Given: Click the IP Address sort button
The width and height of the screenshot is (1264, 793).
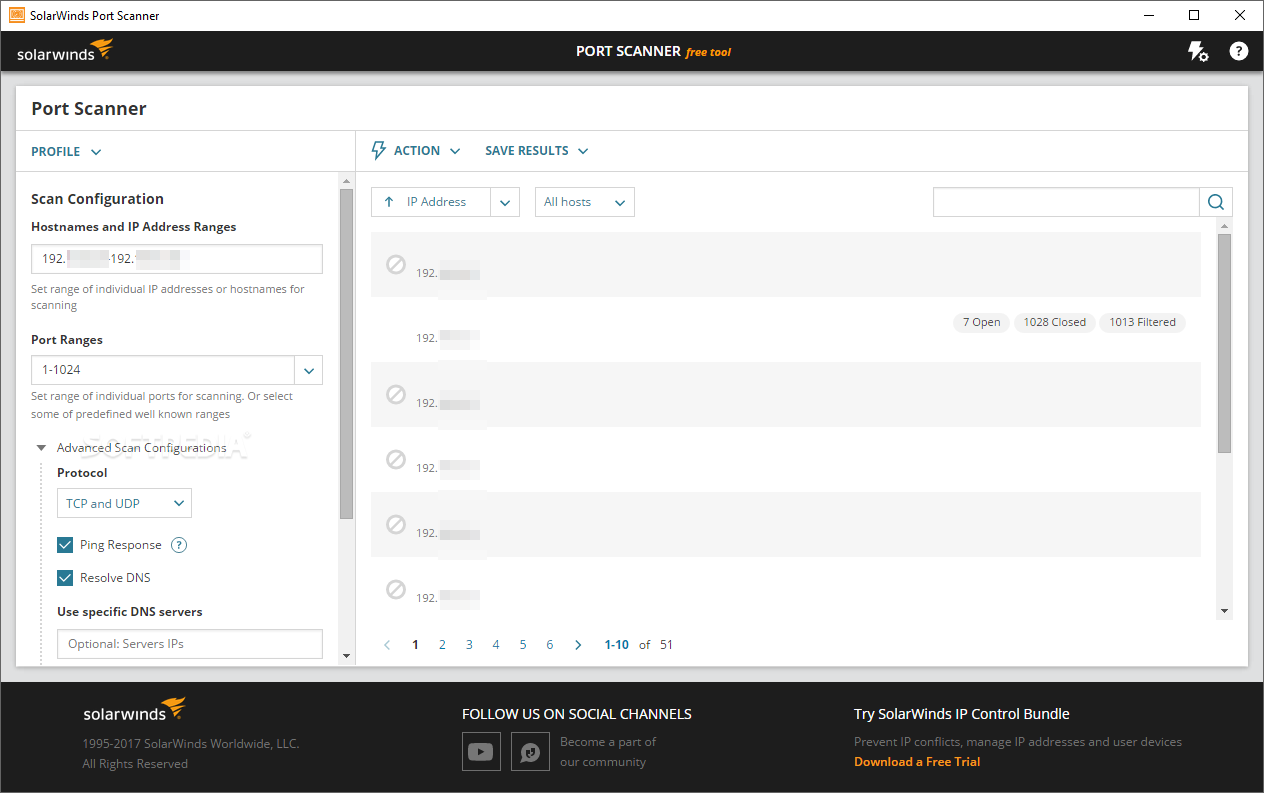Looking at the screenshot, I should tap(431, 202).
